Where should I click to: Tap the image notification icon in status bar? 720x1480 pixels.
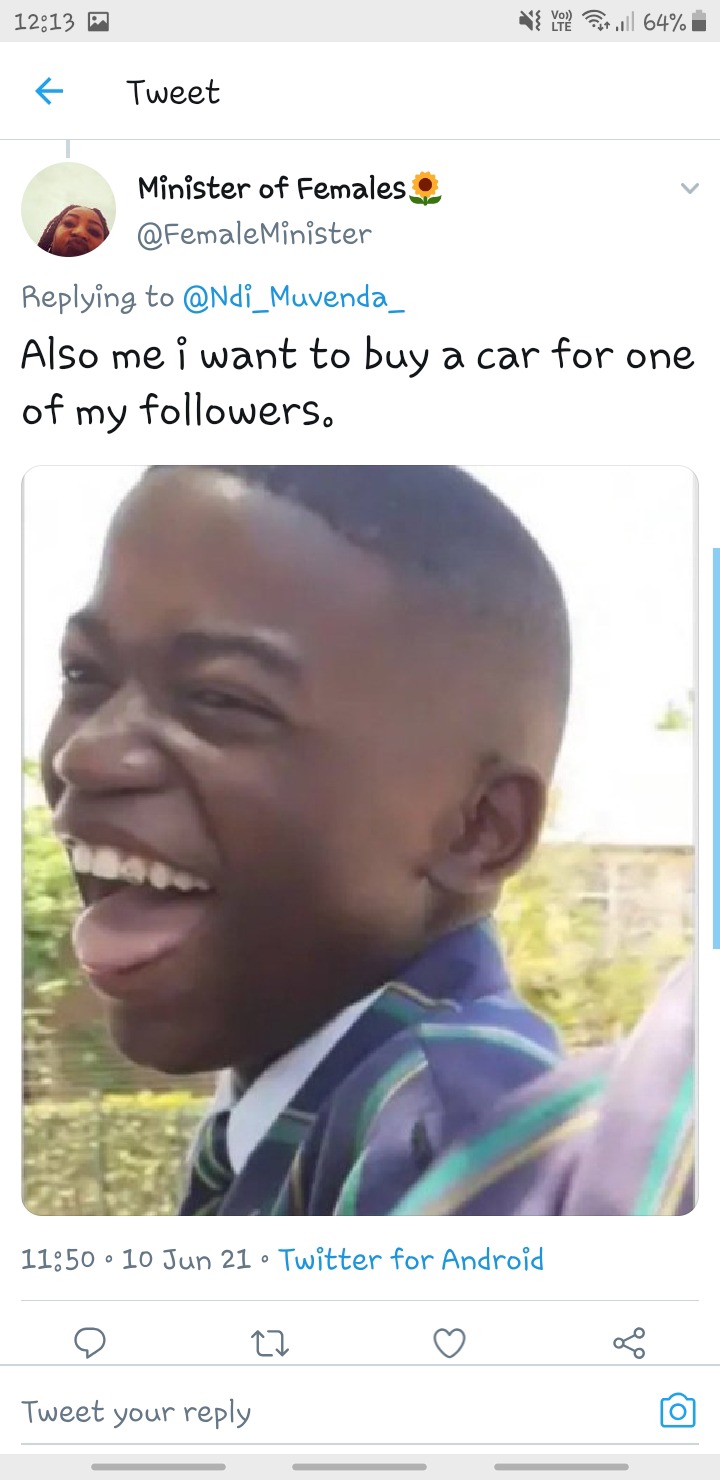pyautogui.click(x=98, y=21)
